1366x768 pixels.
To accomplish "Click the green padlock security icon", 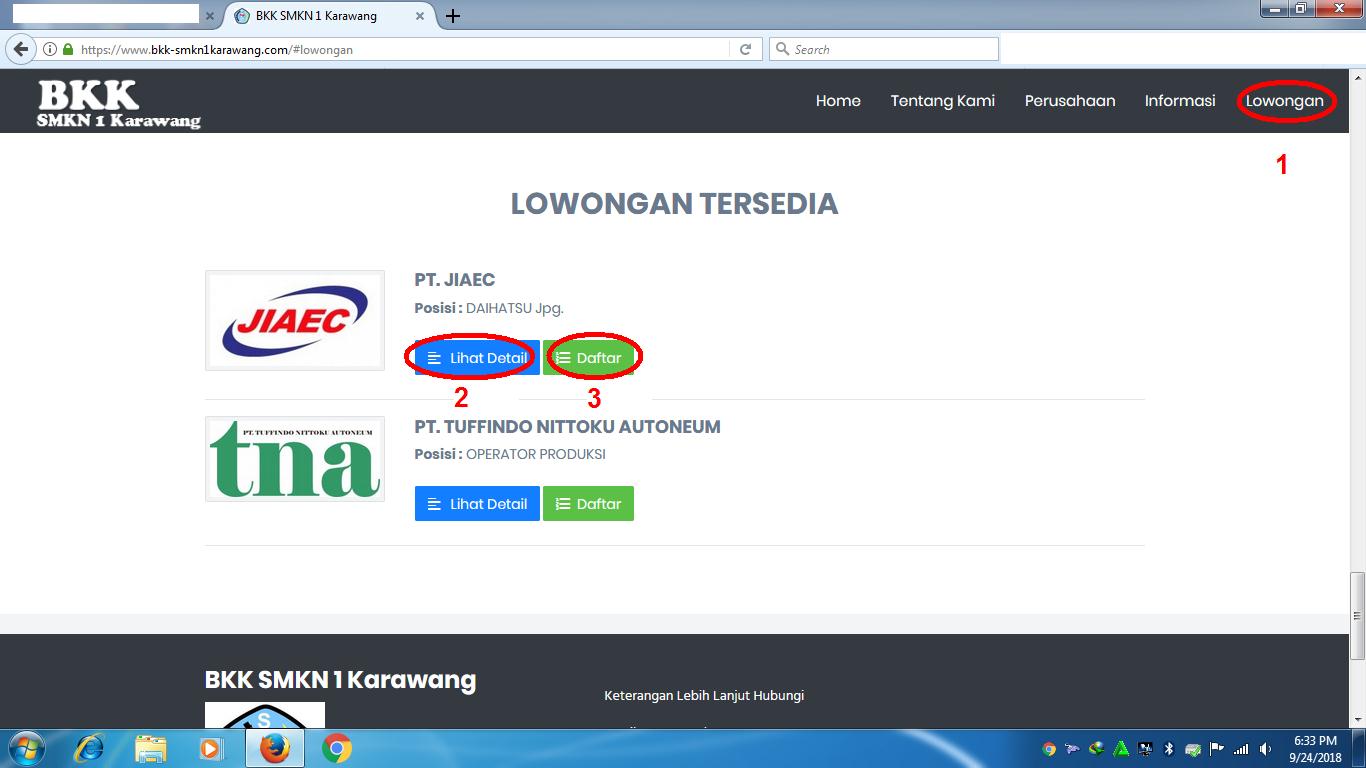I will point(68,49).
